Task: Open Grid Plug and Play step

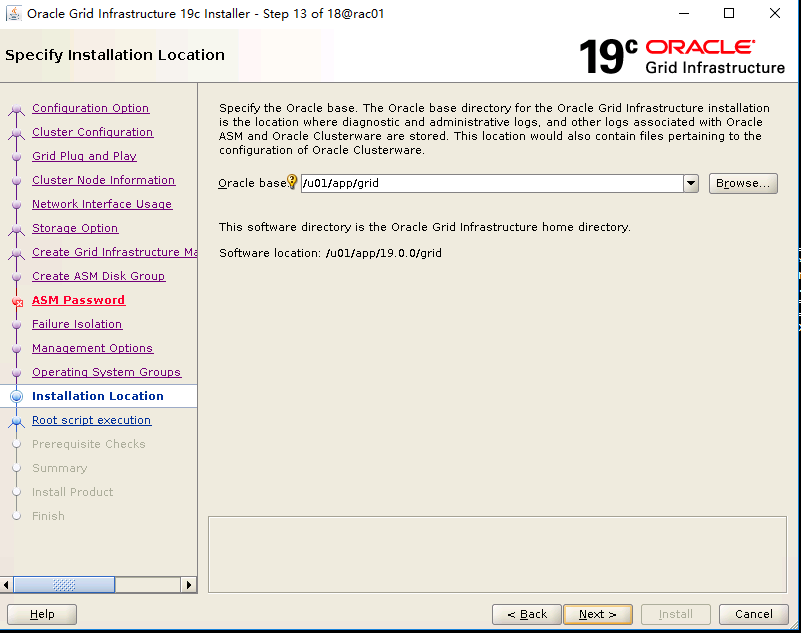Action: tap(84, 156)
